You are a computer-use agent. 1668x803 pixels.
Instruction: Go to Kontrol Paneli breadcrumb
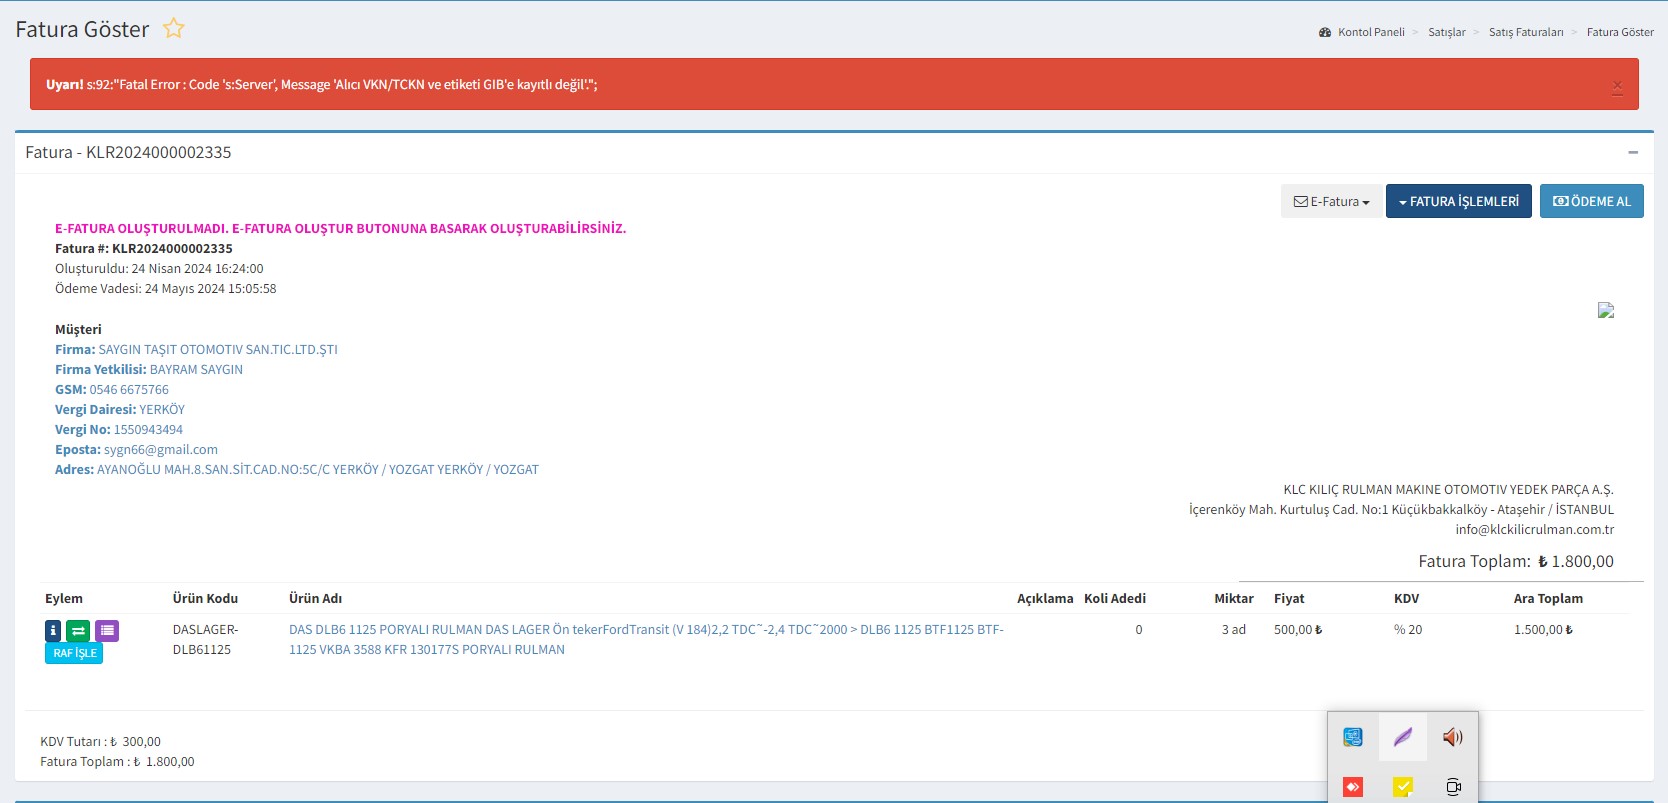point(1370,32)
